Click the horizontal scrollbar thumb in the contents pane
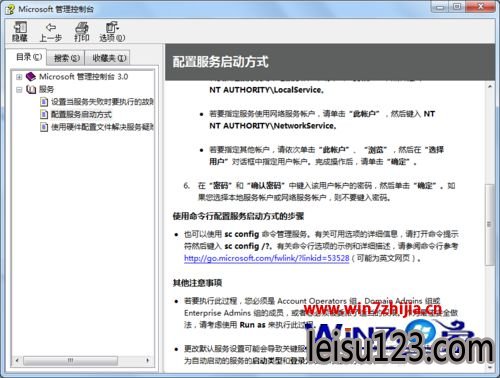This screenshot has width=500, height=378. tap(70, 360)
